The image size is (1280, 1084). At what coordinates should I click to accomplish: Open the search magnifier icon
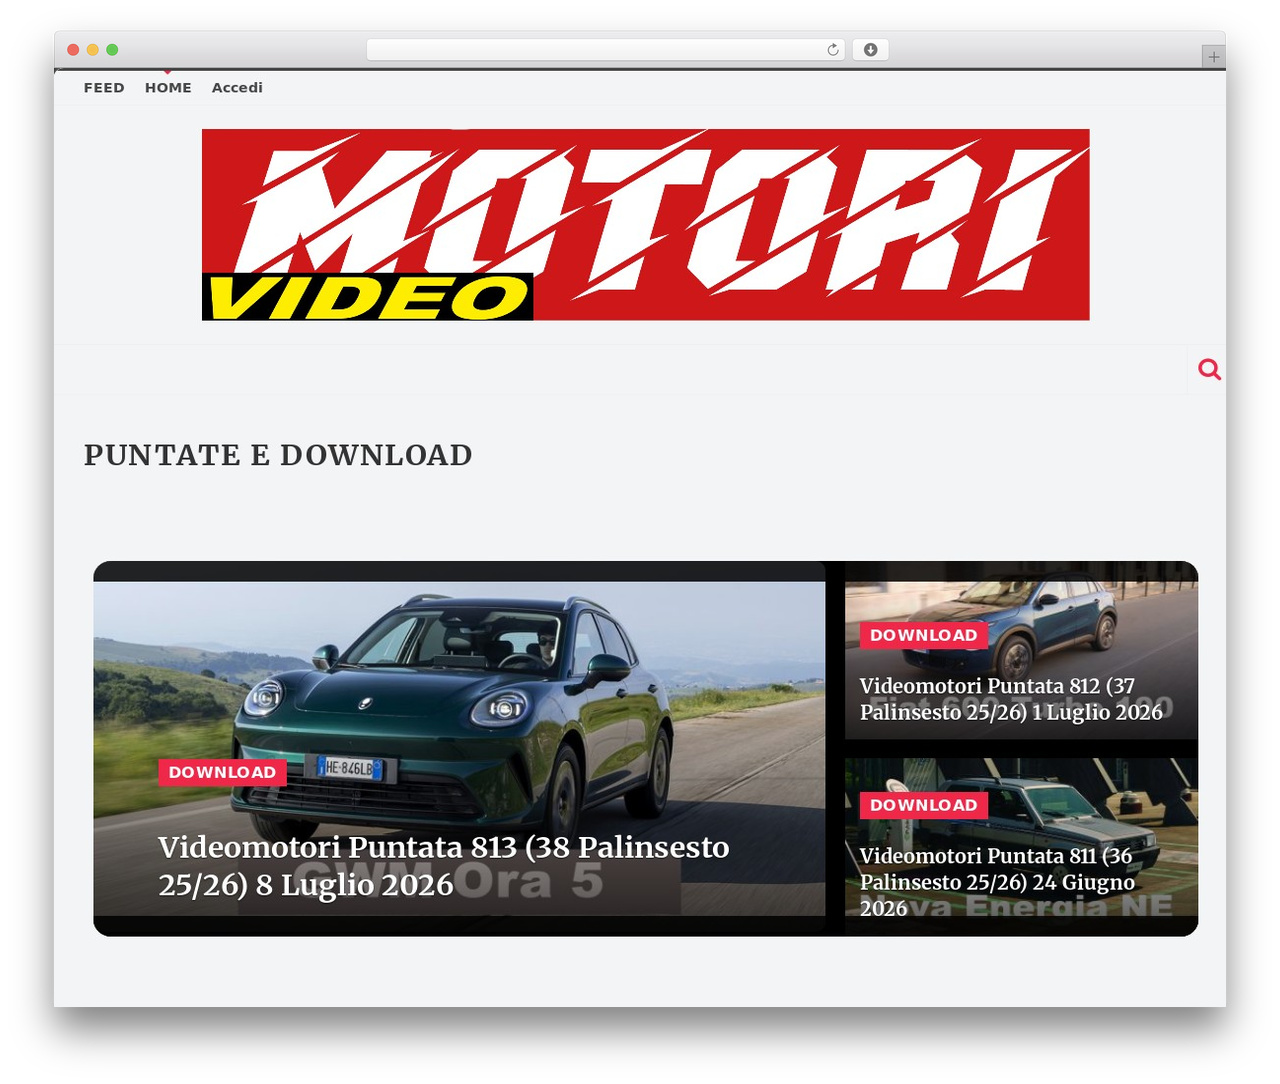[x=1209, y=370]
